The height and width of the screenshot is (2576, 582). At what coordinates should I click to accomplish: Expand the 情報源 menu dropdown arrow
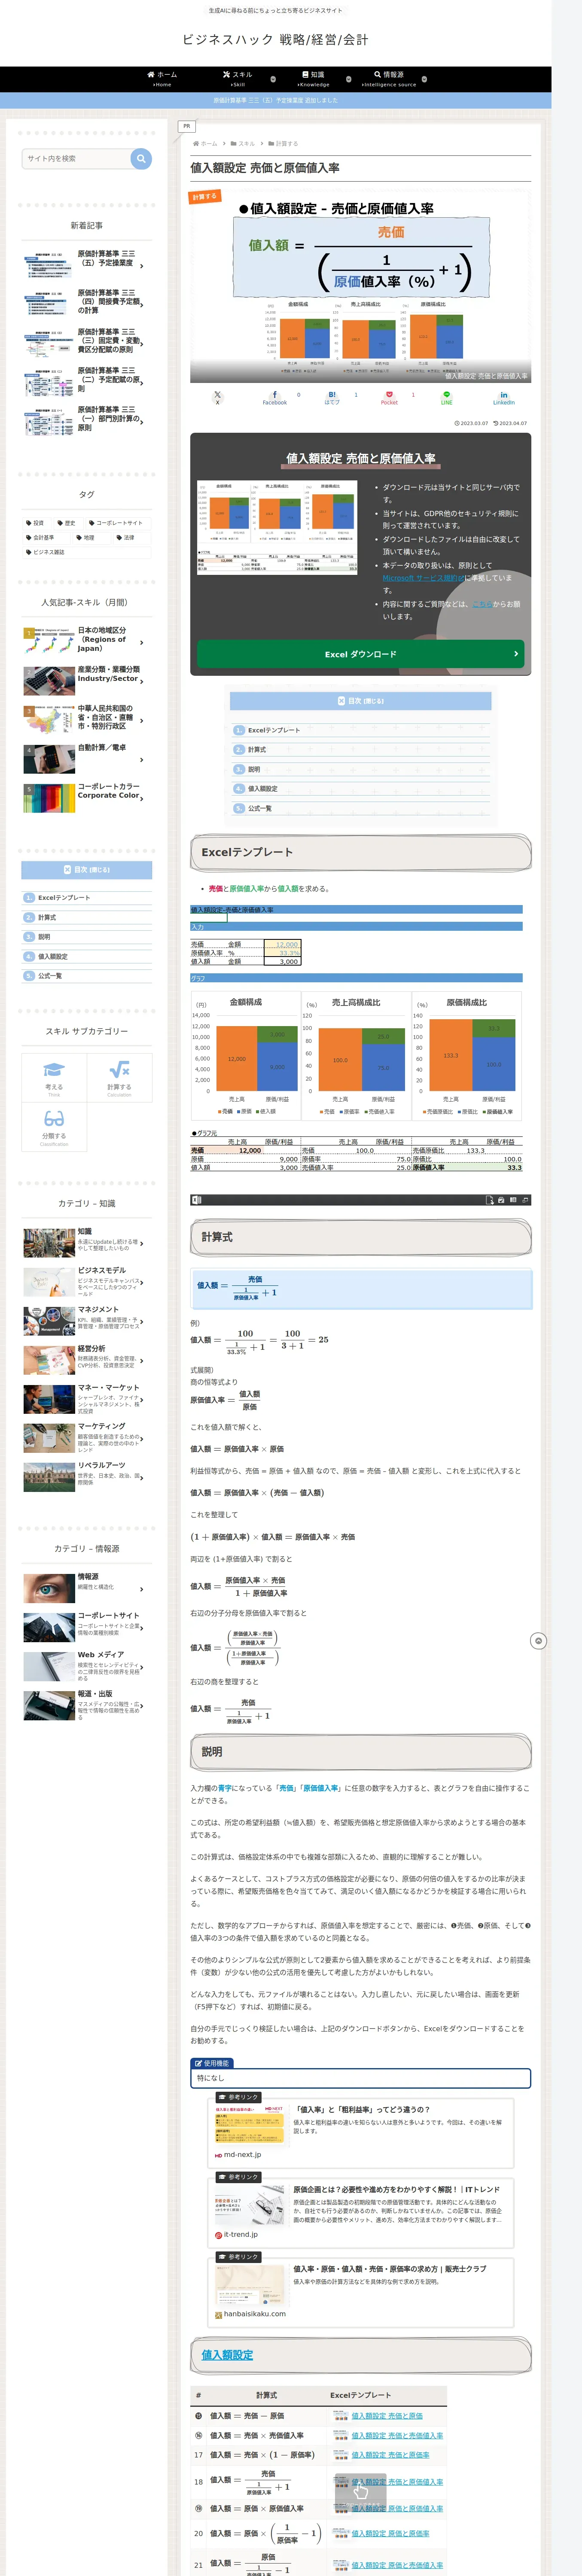424,78
